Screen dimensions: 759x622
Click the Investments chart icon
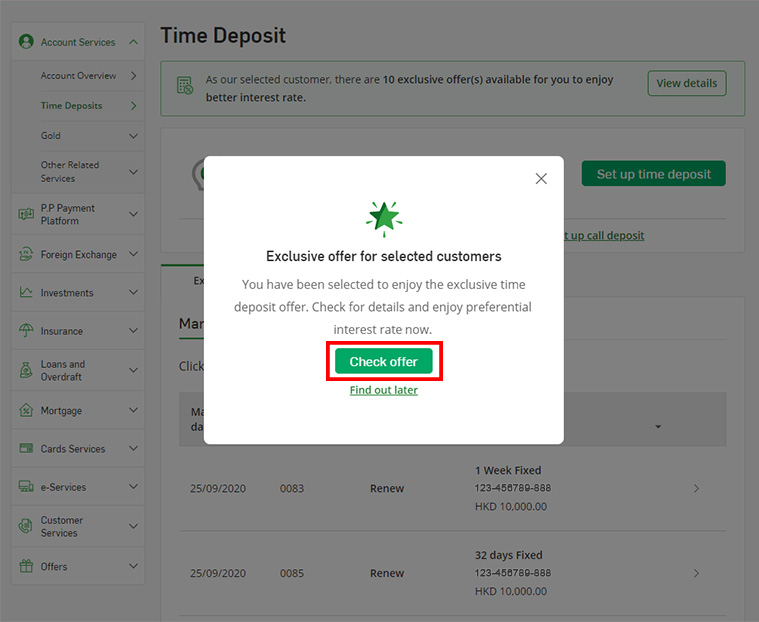pyautogui.click(x=26, y=293)
